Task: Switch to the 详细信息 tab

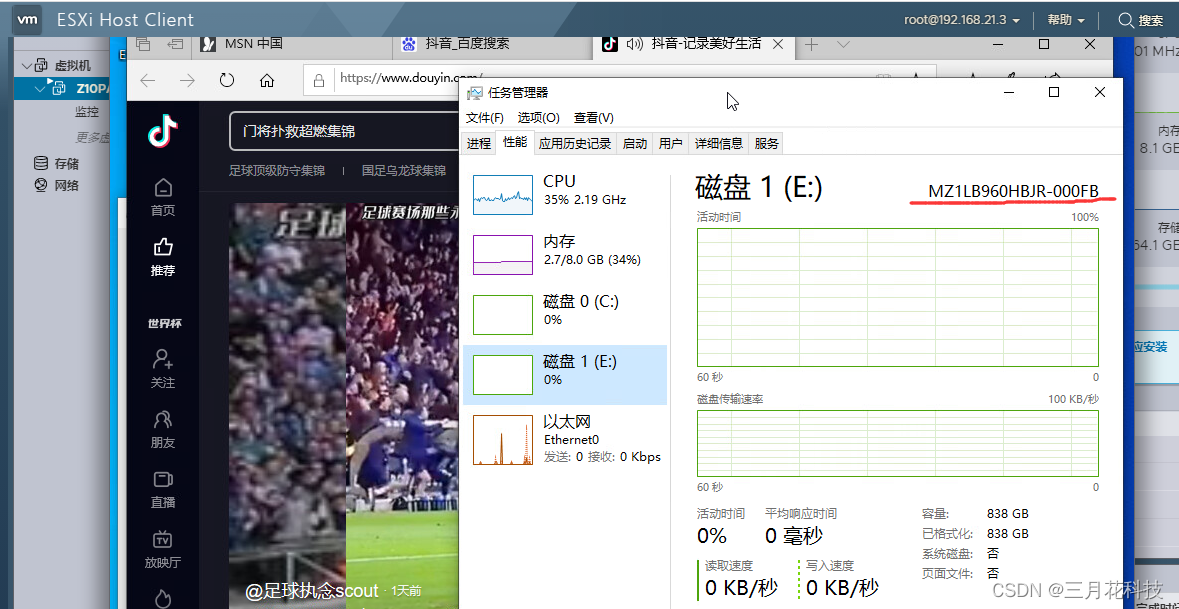Action: (x=718, y=144)
